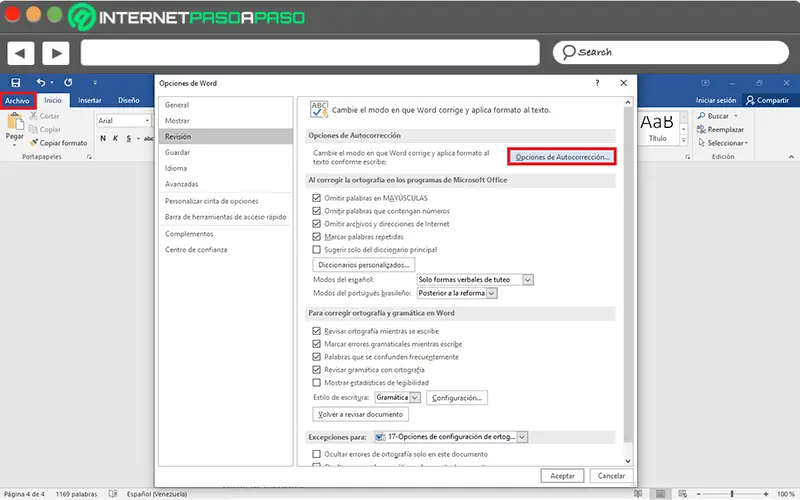Select Centro de confianza category
Image resolution: width=800 pixels, height=500 pixels.
[x=226, y=250]
